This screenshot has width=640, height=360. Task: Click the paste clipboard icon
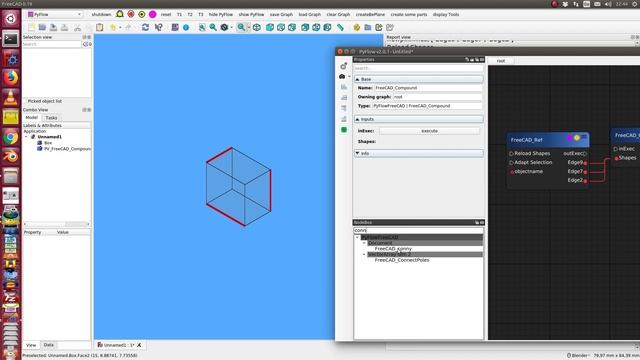100,27
